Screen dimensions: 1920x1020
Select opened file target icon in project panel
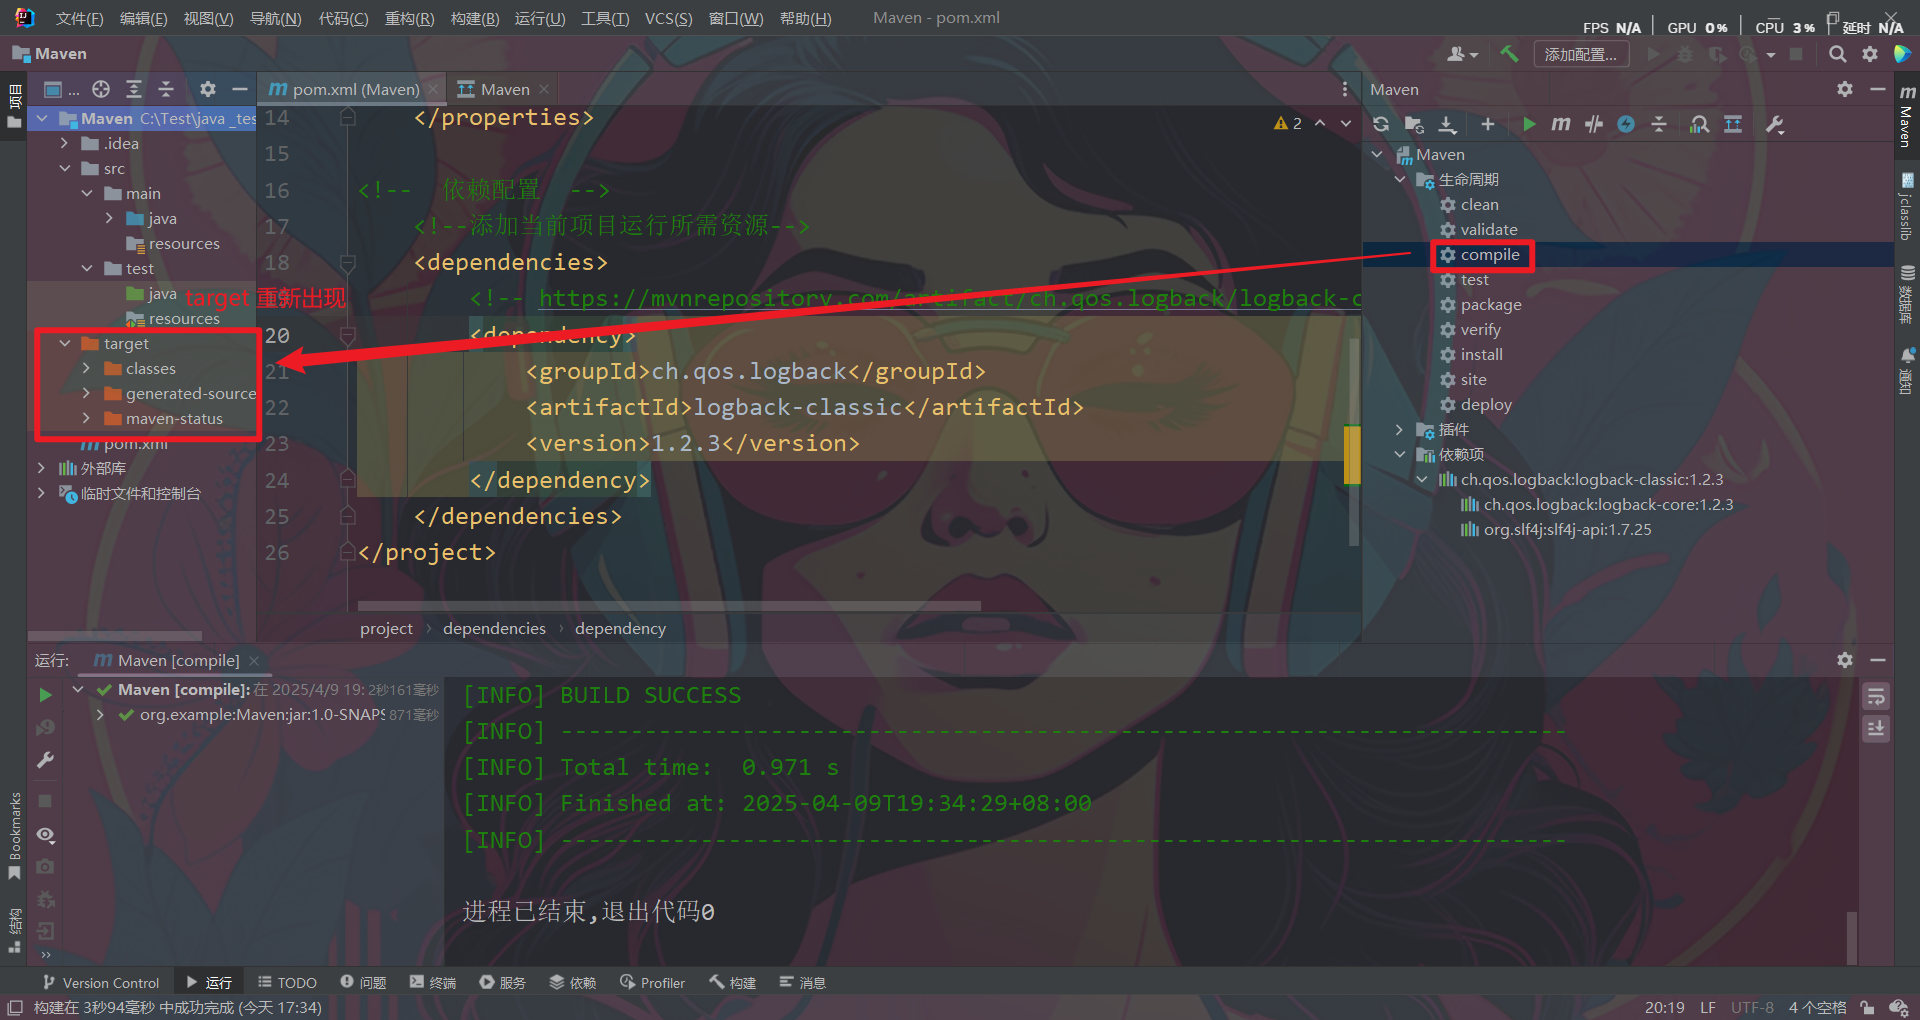click(x=101, y=89)
